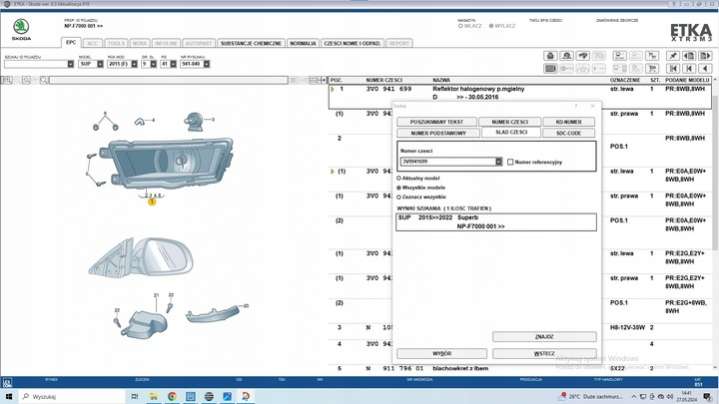
Task: Check the 'Numer referencyjny' checkbox
Action: click(510, 162)
